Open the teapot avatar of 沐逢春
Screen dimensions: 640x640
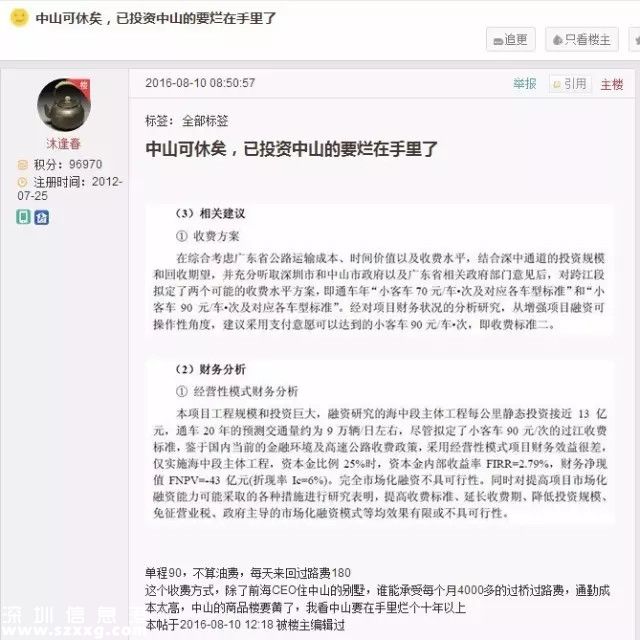coord(64,105)
